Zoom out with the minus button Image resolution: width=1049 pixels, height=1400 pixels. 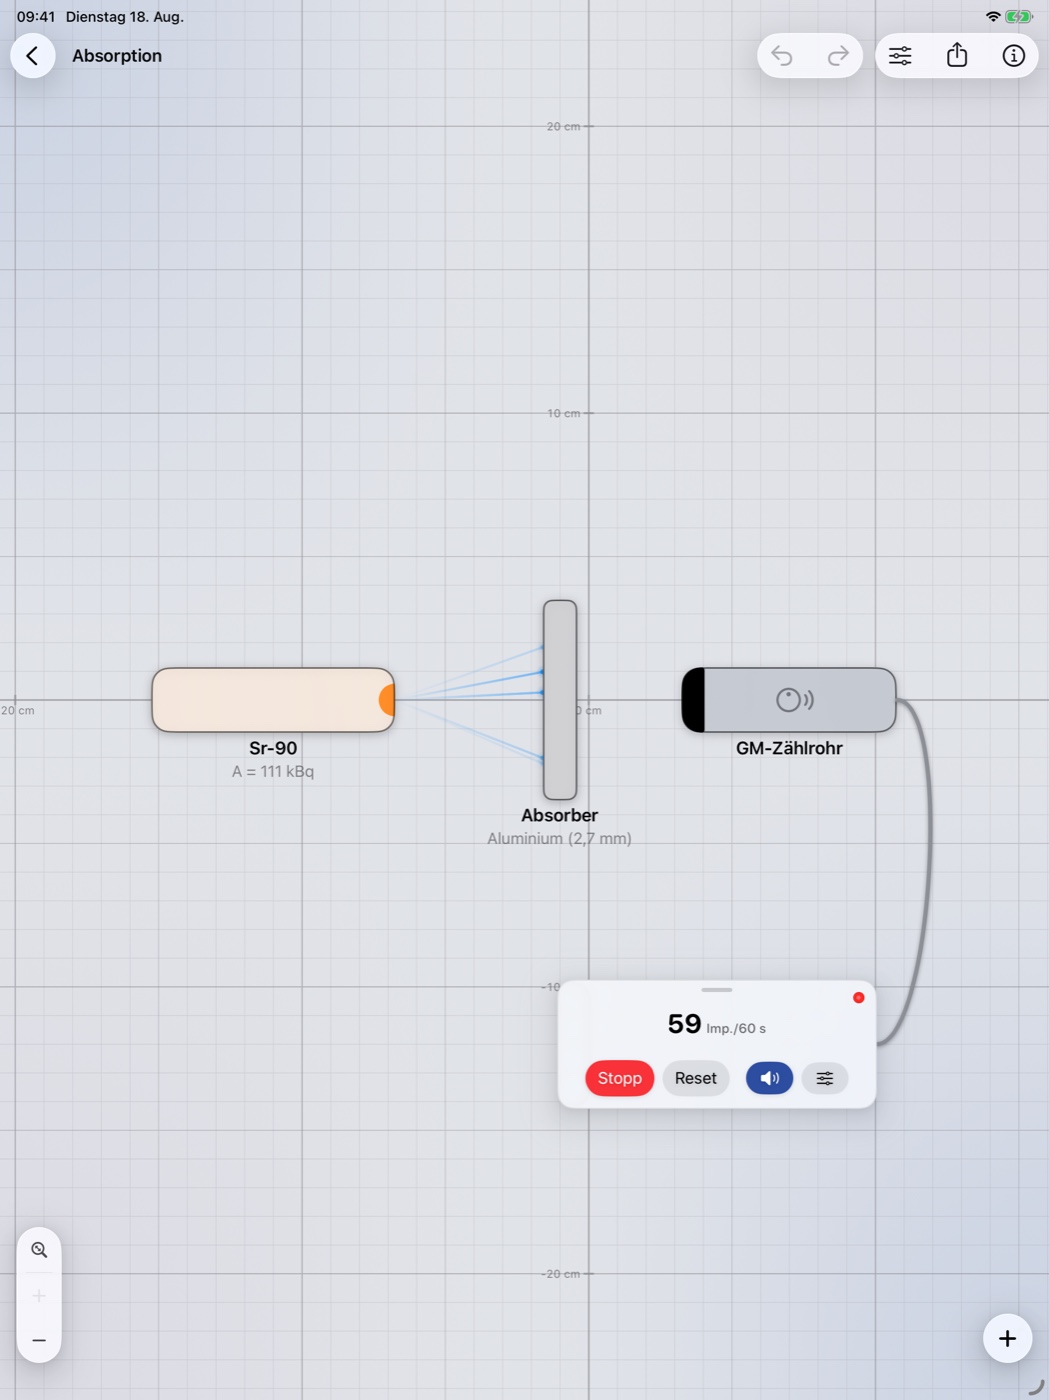[39, 1340]
